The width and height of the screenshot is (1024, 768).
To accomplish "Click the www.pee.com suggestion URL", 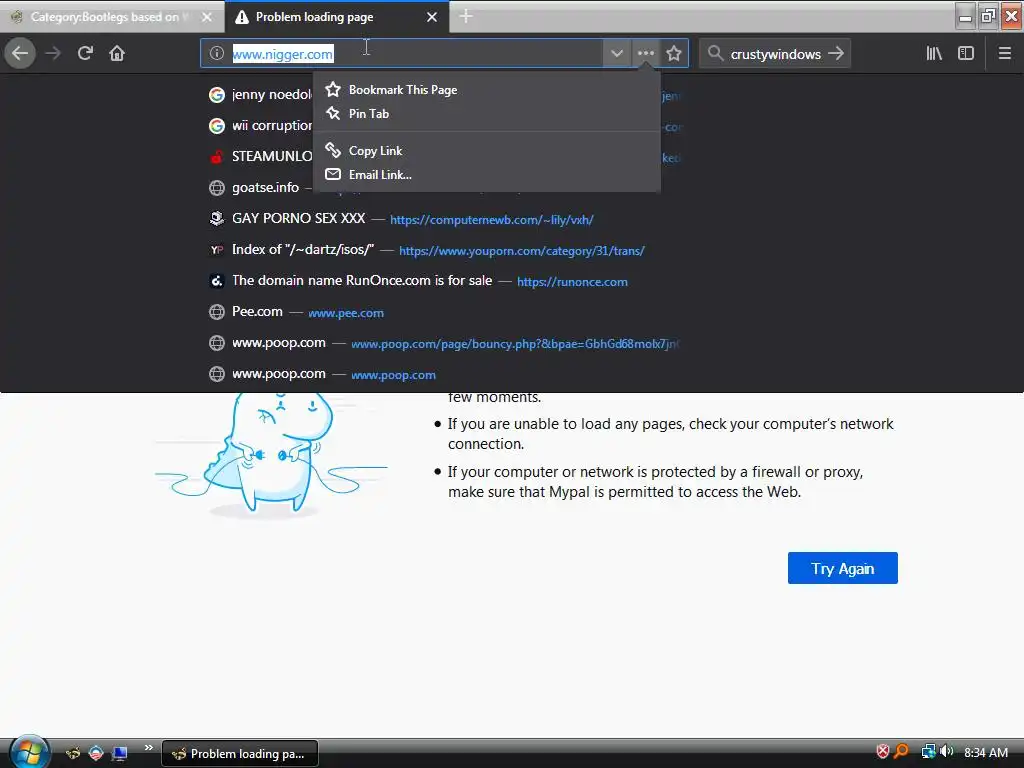I will (x=345, y=313).
